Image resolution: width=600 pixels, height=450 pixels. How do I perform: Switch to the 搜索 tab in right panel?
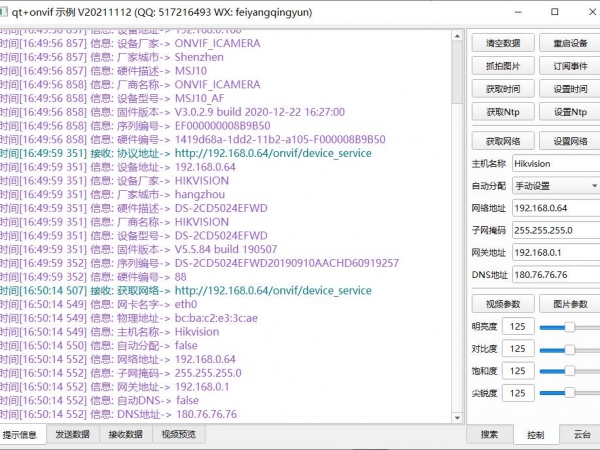[490, 435]
